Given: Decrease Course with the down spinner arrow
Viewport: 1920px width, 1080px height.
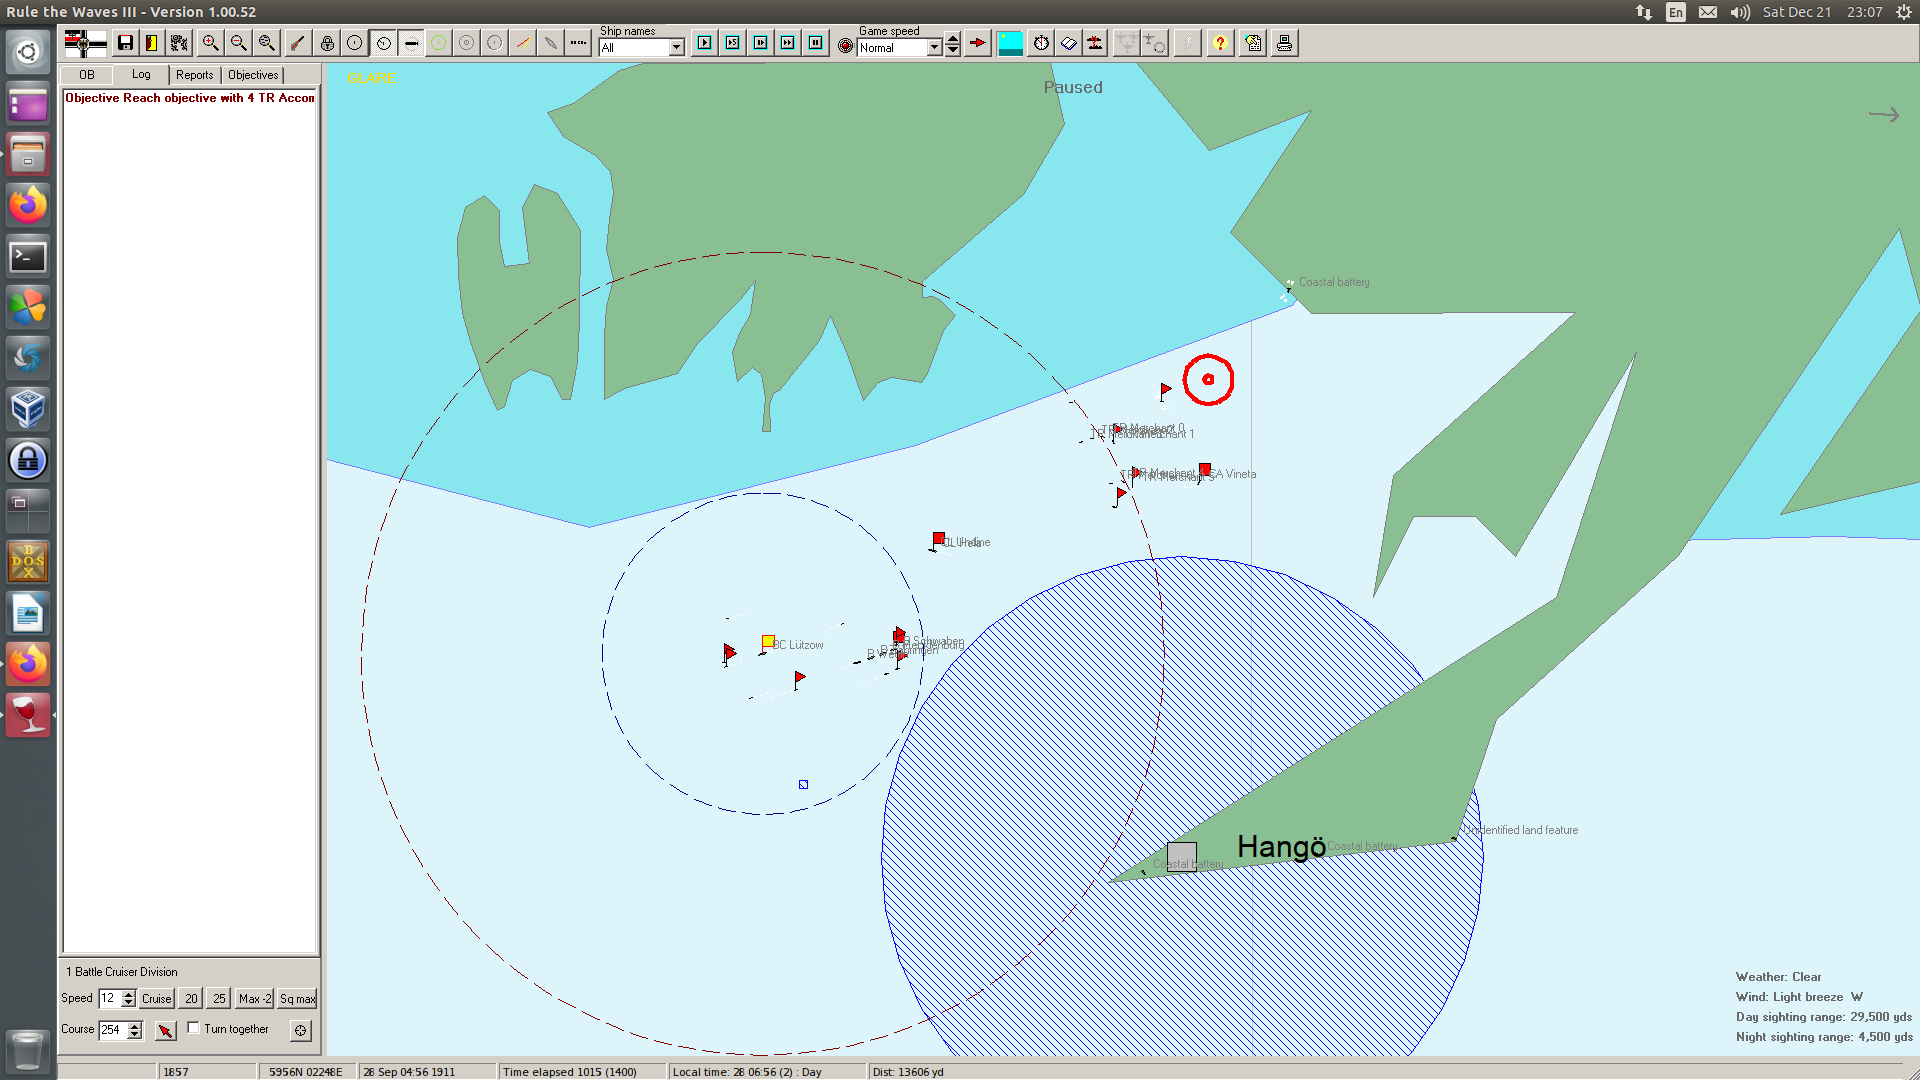Looking at the screenshot, I should [x=135, y=1034].
